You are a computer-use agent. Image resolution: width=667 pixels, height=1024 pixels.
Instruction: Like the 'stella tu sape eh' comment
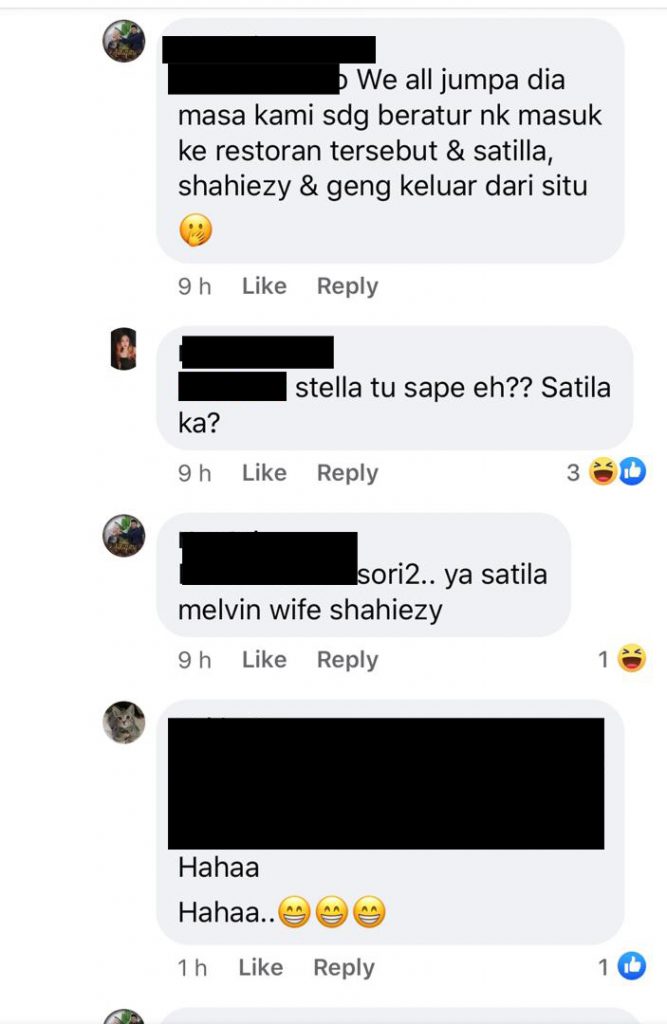[x=264, y=473]
